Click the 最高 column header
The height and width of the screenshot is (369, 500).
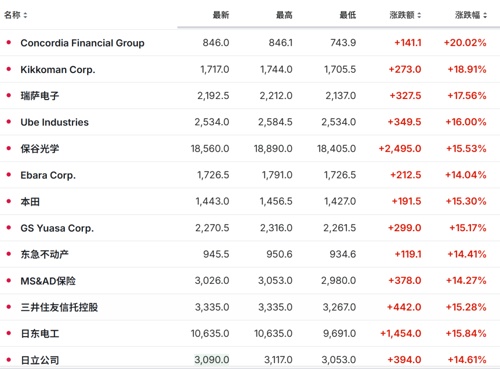pos(284,15)
